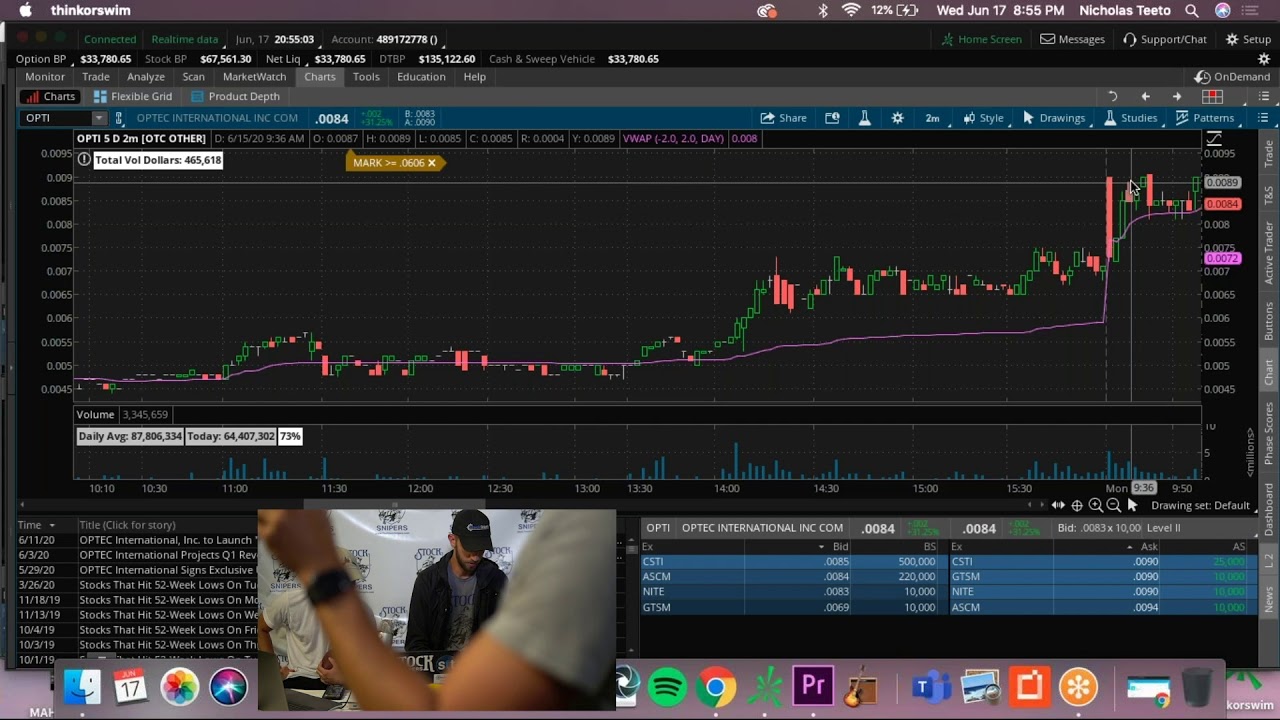Click the Share chart button
Screen dimensions: 1280x720
[783, 118]
